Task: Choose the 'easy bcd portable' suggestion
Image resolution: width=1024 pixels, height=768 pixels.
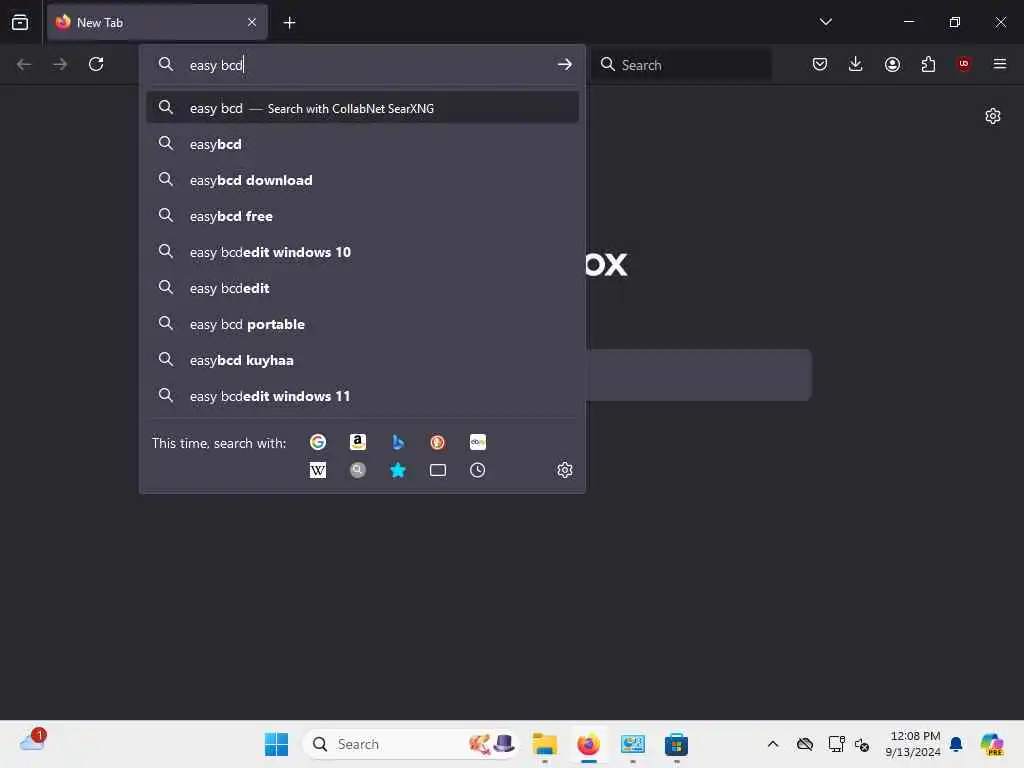Action: coord(362,324)
